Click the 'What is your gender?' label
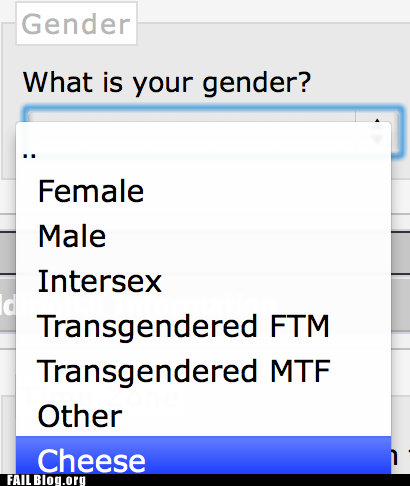 coord(167,83)
